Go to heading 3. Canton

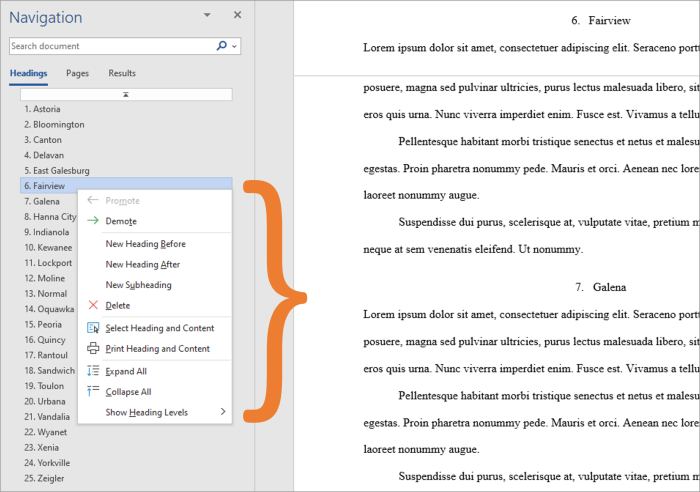[x=43, y=140]
